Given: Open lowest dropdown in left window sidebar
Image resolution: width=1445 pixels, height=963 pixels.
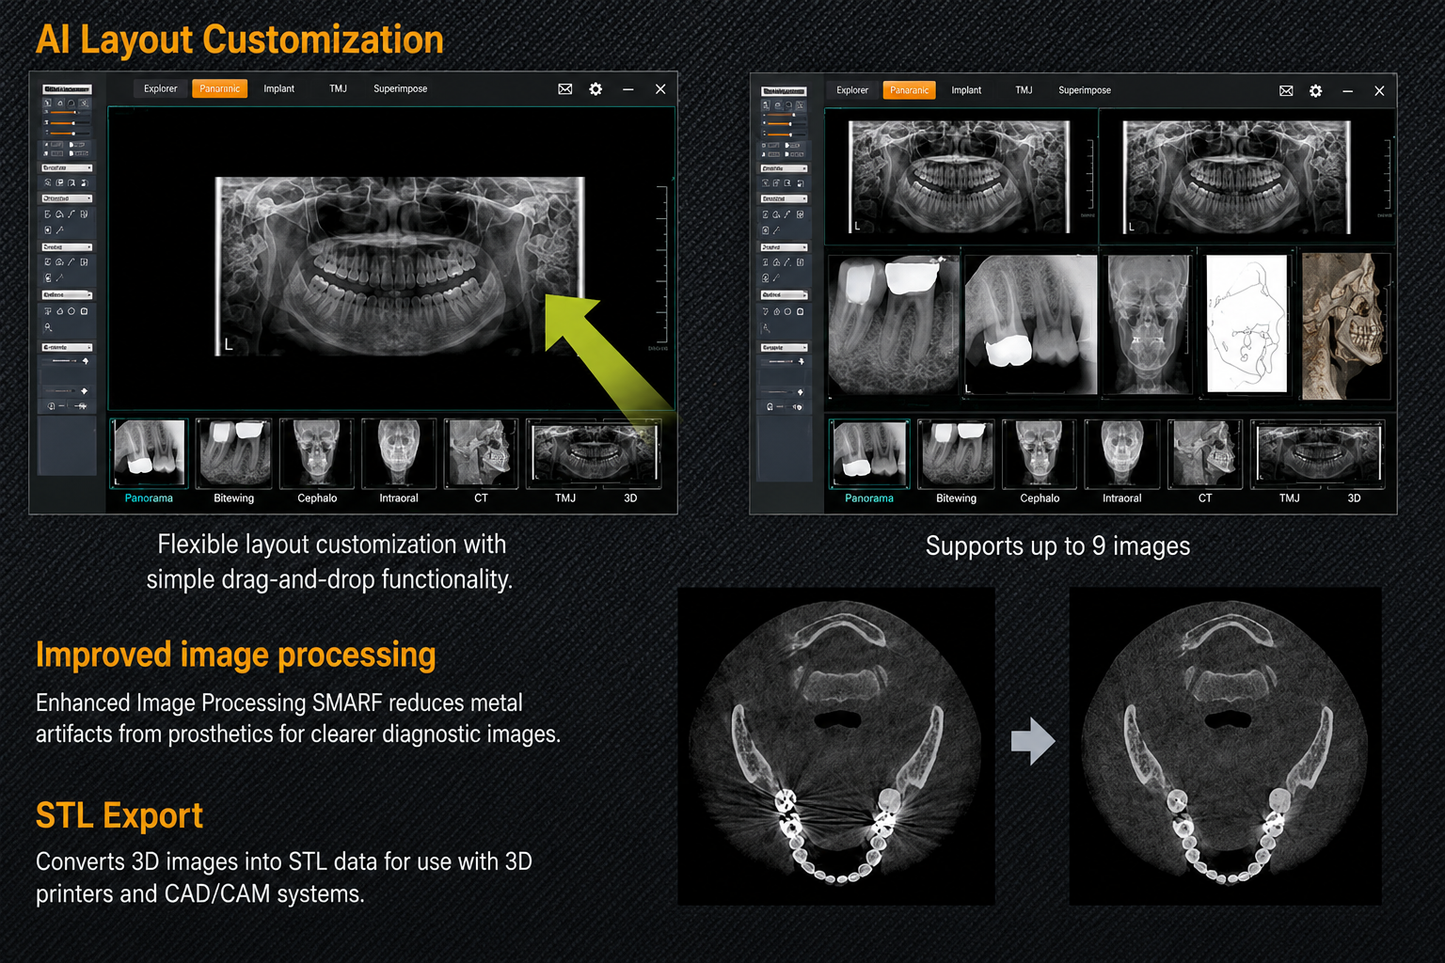Looking at the screenshot, I should point(67,347).
